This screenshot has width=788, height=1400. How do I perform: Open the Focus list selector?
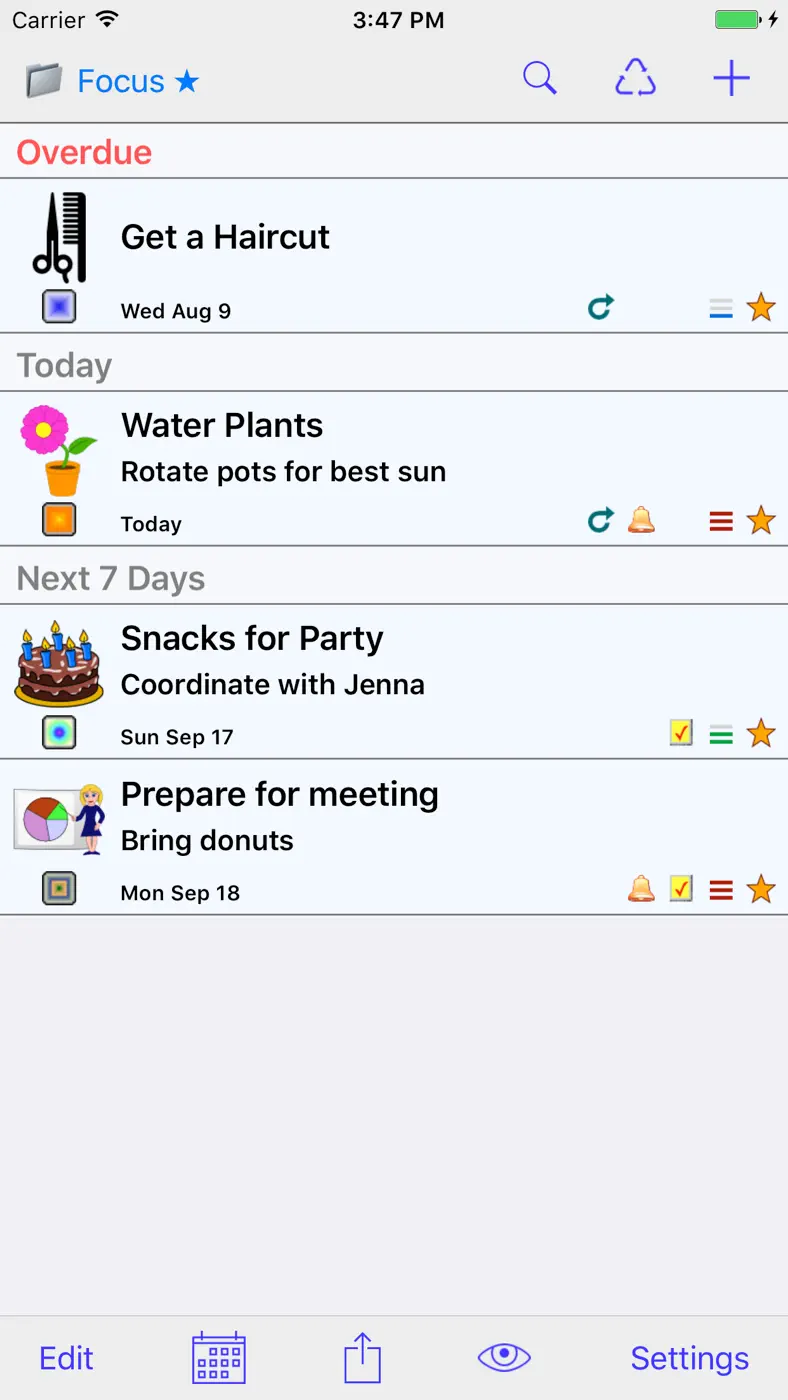pos(112,80)
